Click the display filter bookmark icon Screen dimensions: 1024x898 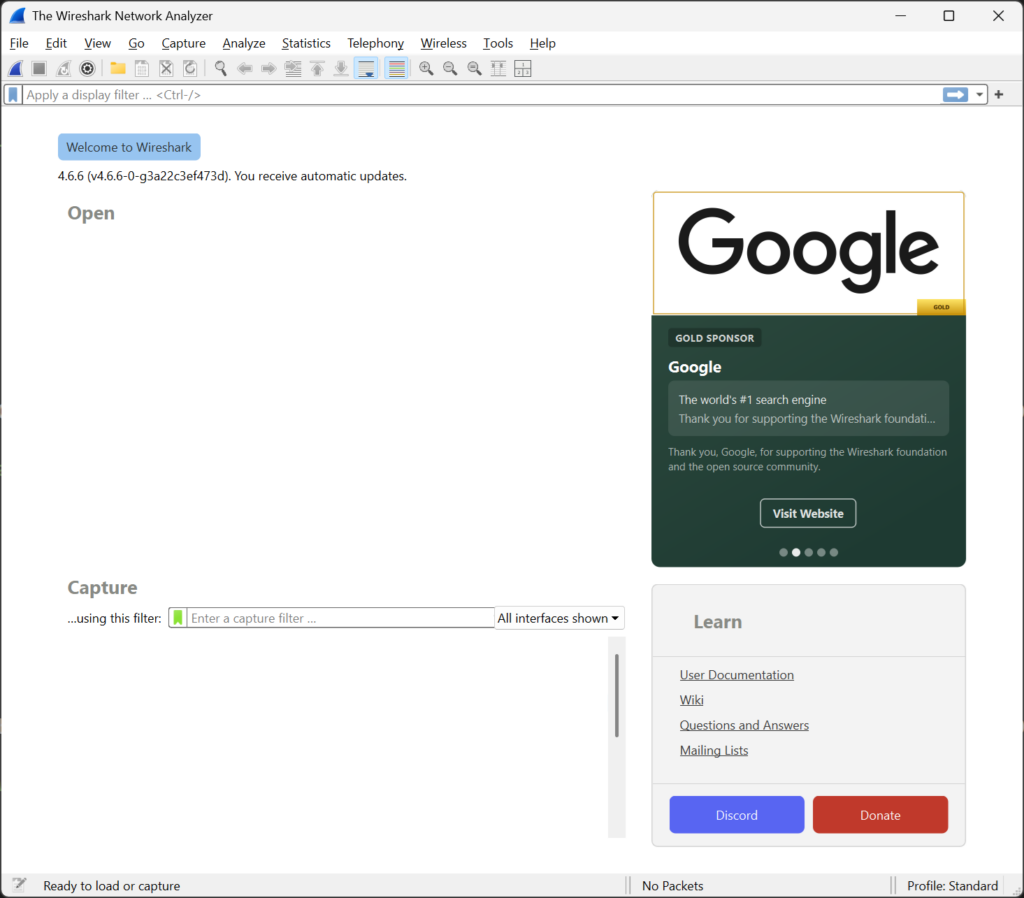(x=13, y=95)
